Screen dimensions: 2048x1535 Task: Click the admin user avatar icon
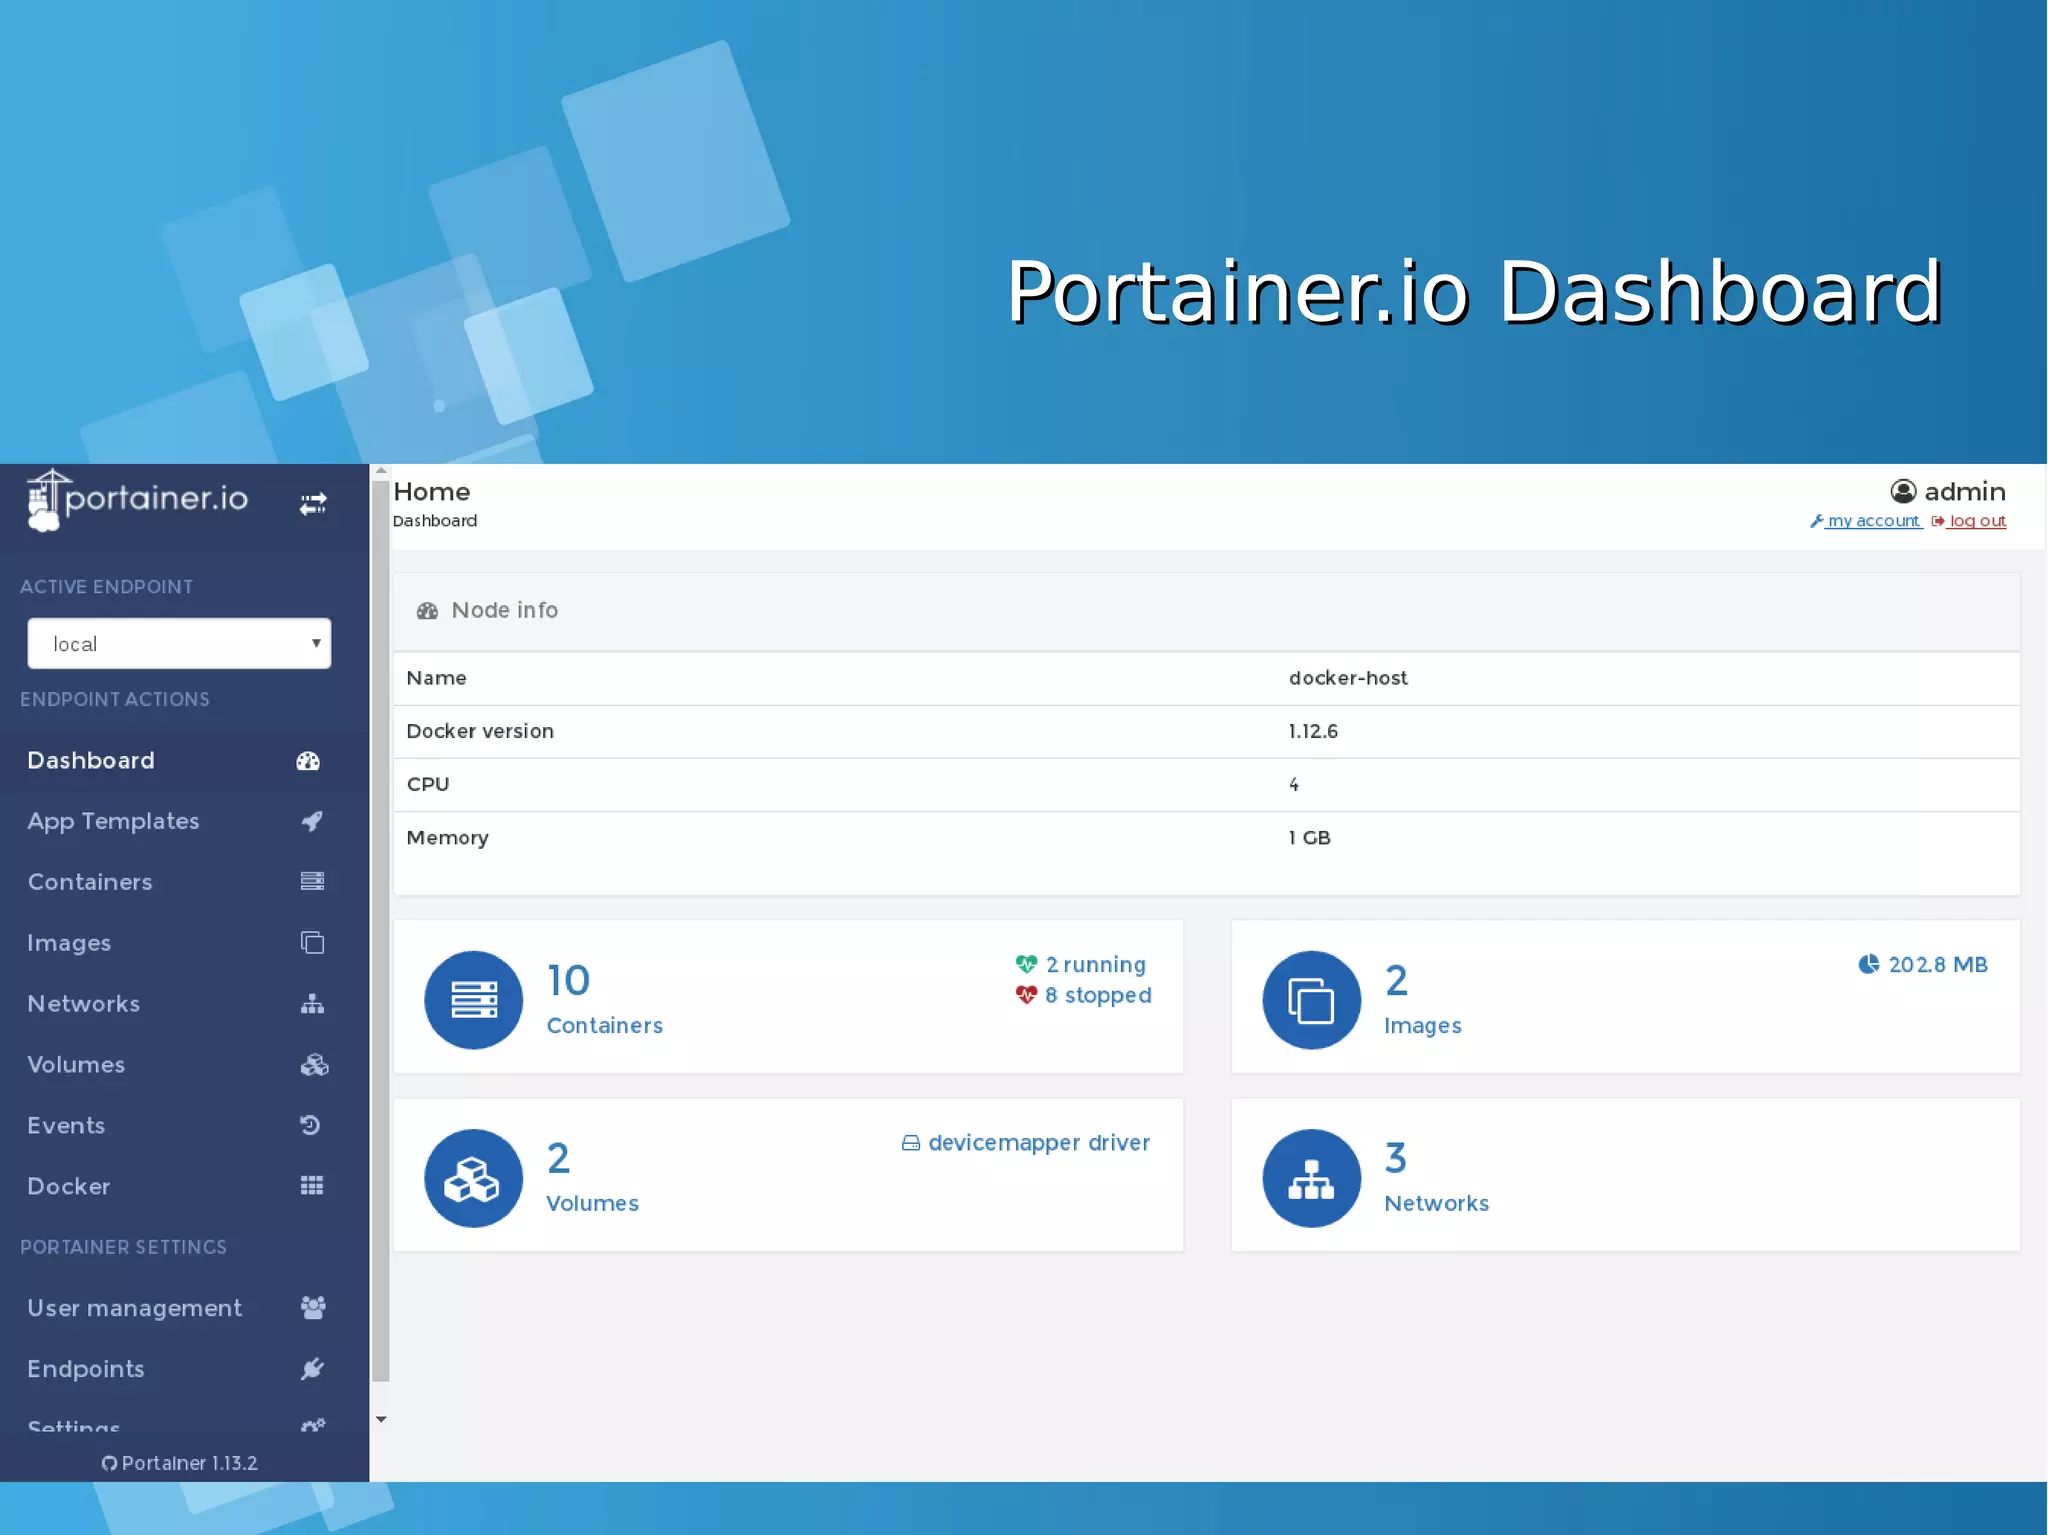pyautogui.click(x=1903, y=492)
